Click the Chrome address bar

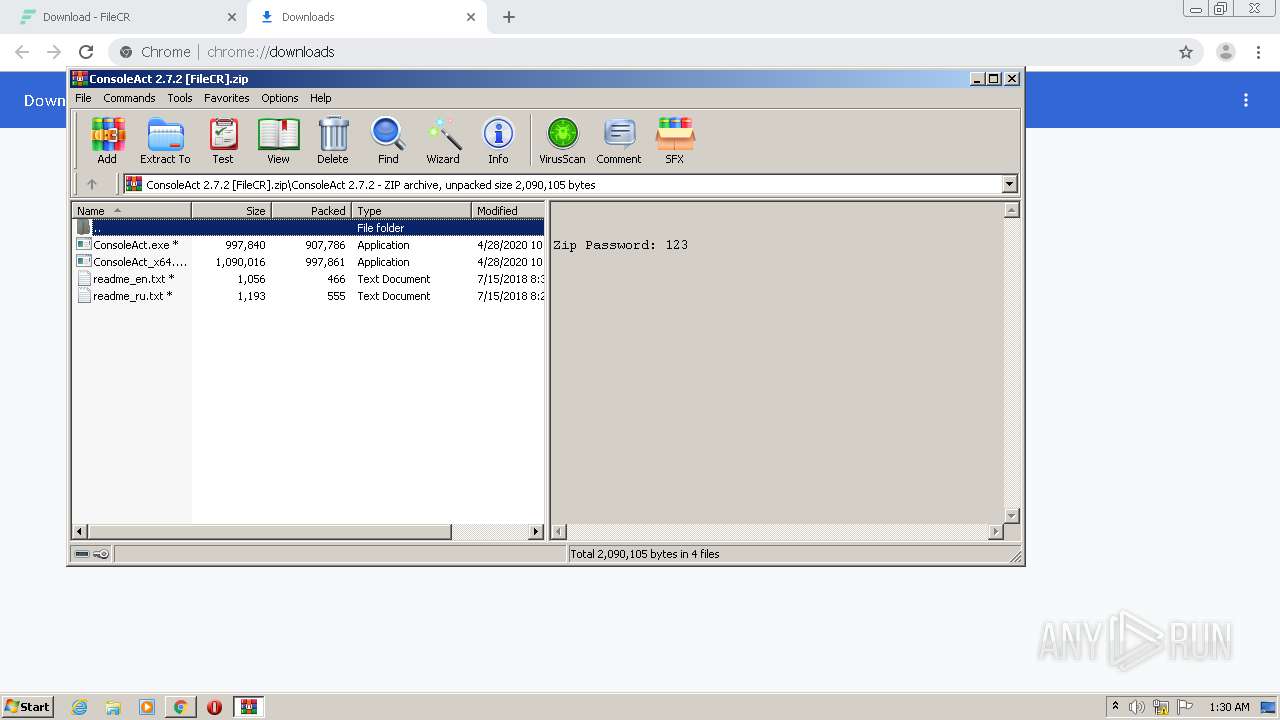[x=640, y=52]
